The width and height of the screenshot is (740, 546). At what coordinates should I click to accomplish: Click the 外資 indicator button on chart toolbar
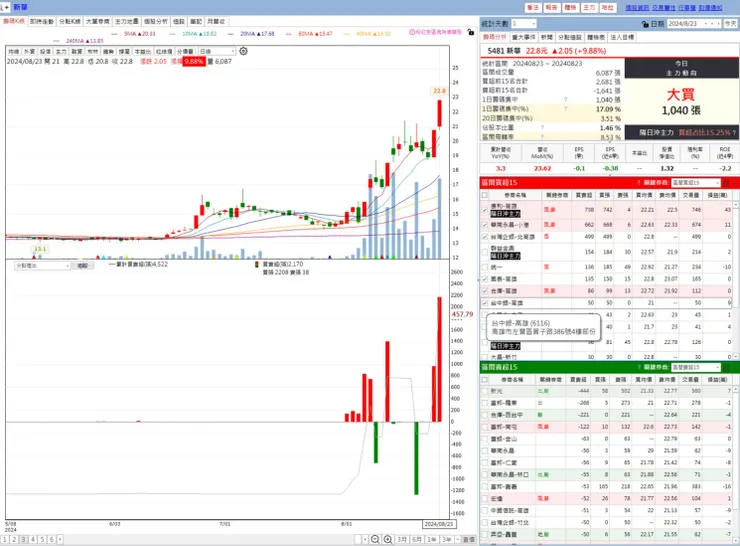29,51
